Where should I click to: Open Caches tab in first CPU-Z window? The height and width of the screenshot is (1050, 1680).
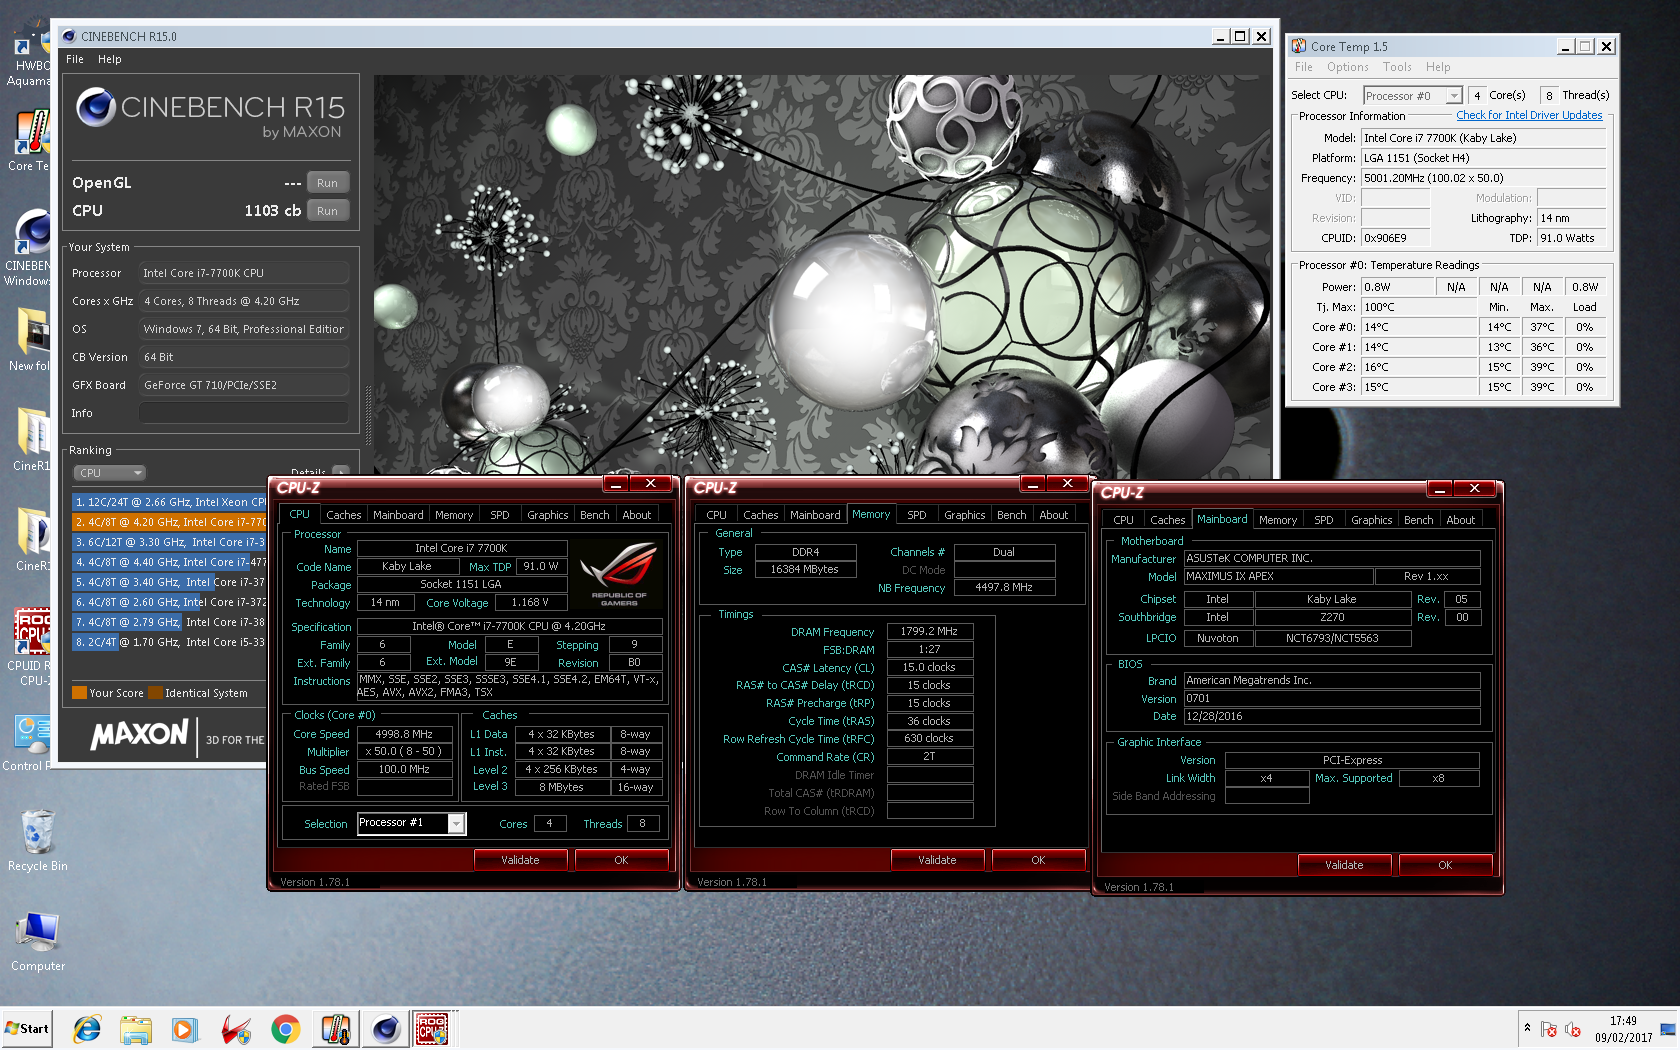[344, 515]
